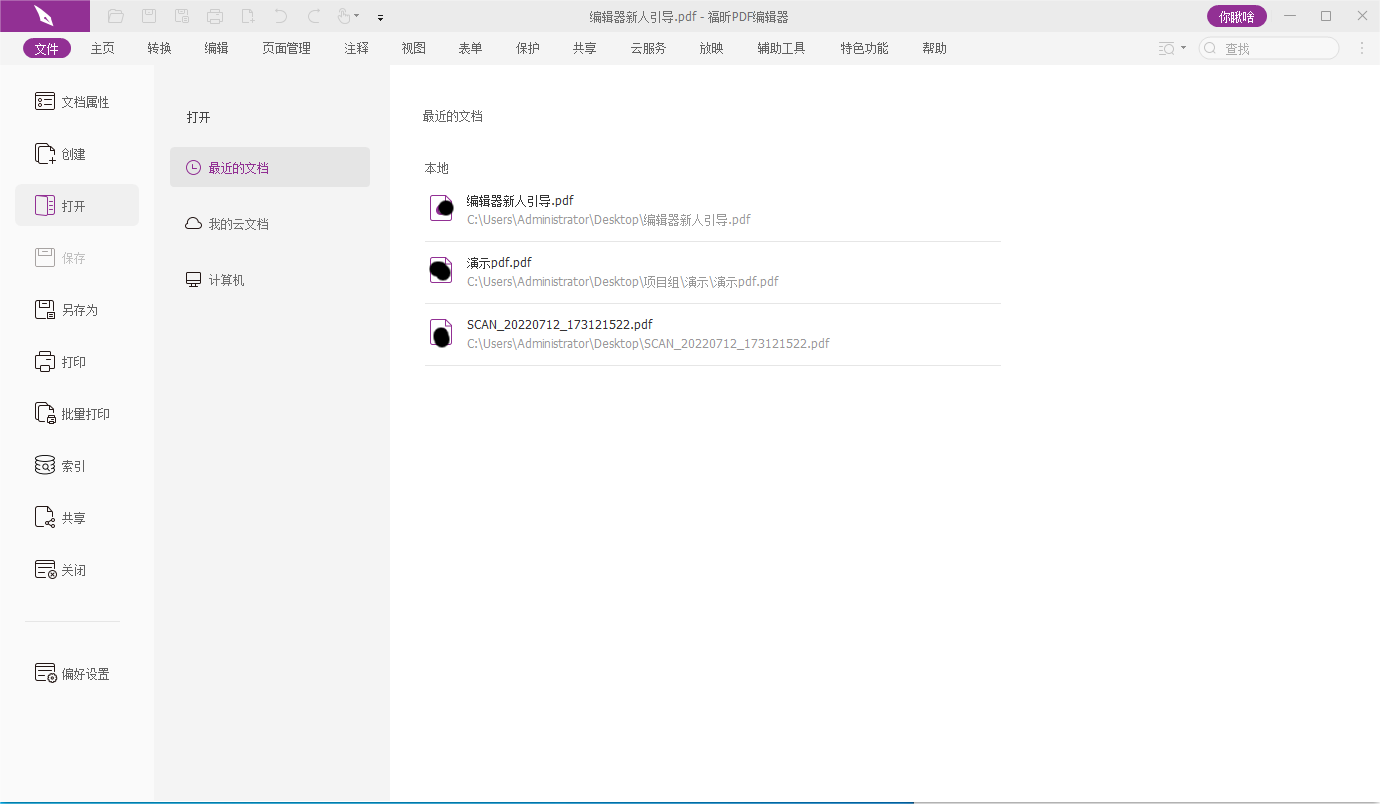Open the 页面管理 ribbon tab
Screen dimensions: 1380x804
click(286, 48)
